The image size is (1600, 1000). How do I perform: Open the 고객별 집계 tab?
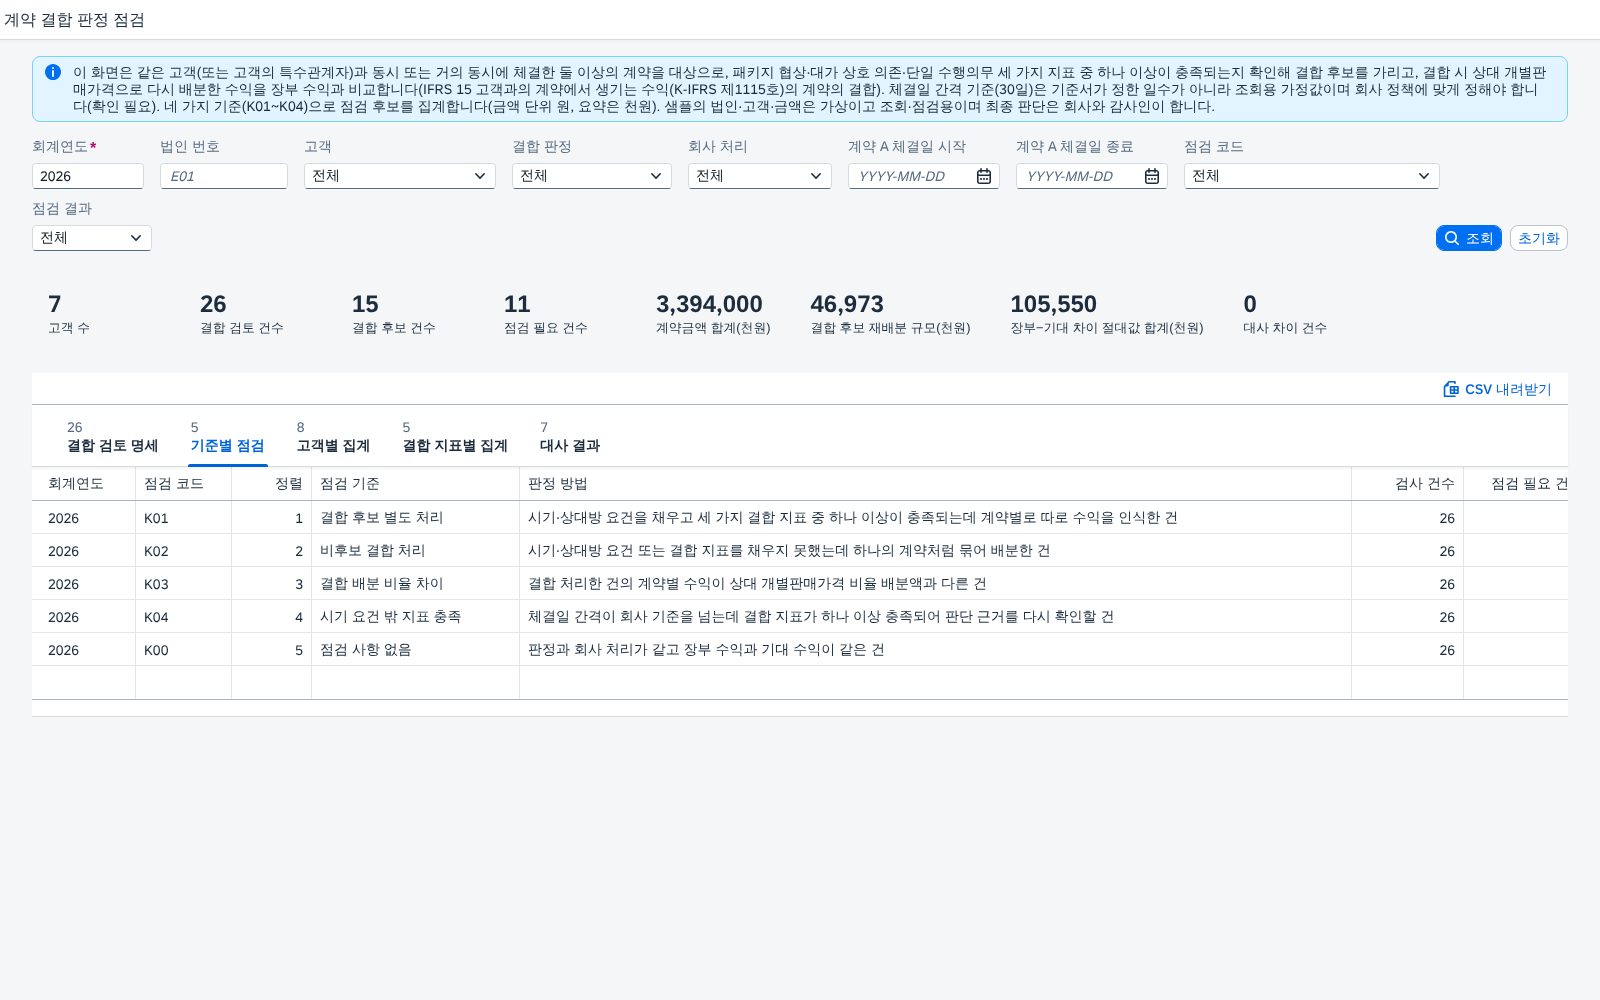333,437
